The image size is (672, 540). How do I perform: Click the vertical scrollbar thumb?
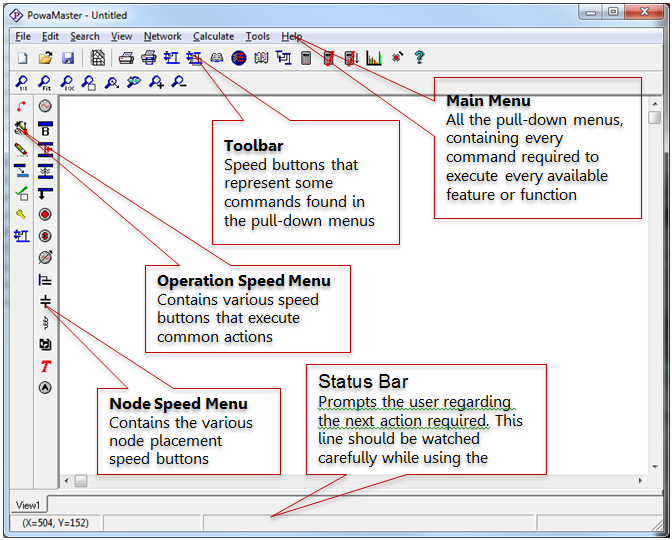coord(654,117)
